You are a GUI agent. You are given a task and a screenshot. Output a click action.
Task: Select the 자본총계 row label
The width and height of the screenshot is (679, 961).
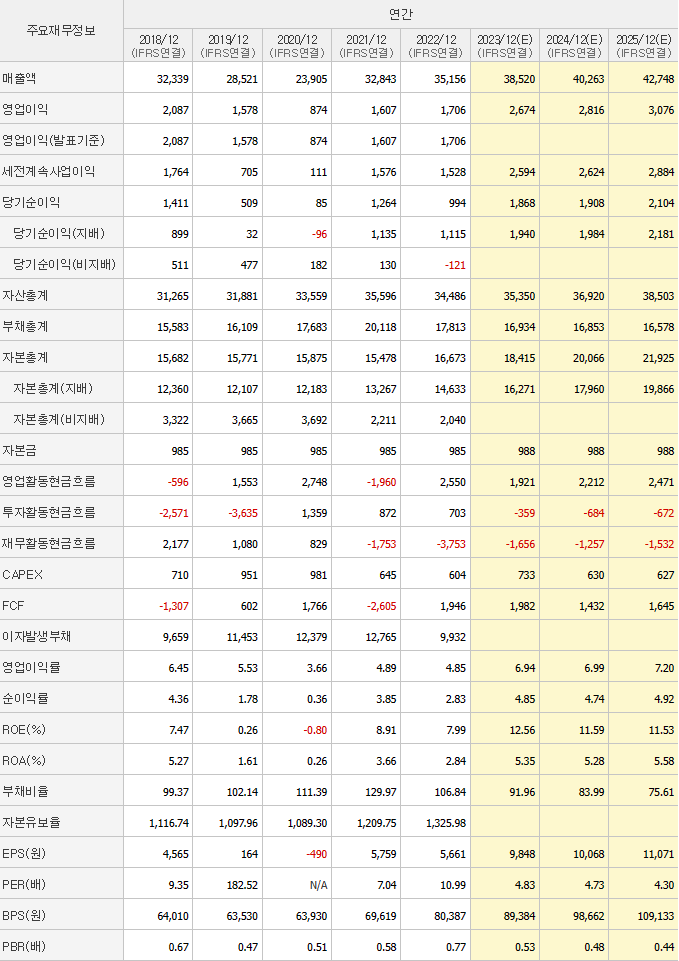point(25,357)
